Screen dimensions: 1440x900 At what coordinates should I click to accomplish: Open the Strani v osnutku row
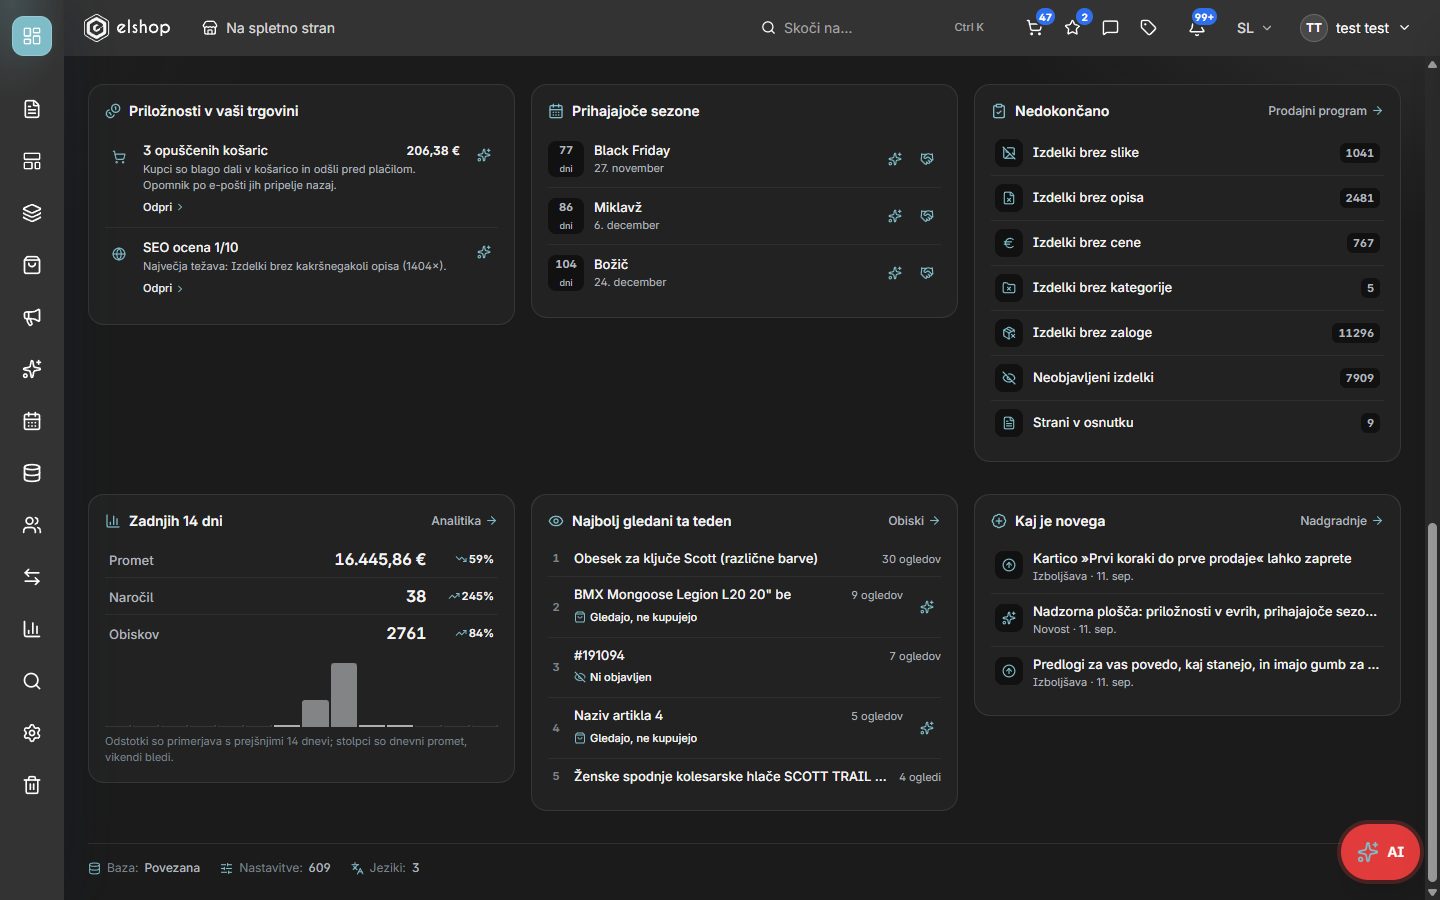(x=1187, y=423)
